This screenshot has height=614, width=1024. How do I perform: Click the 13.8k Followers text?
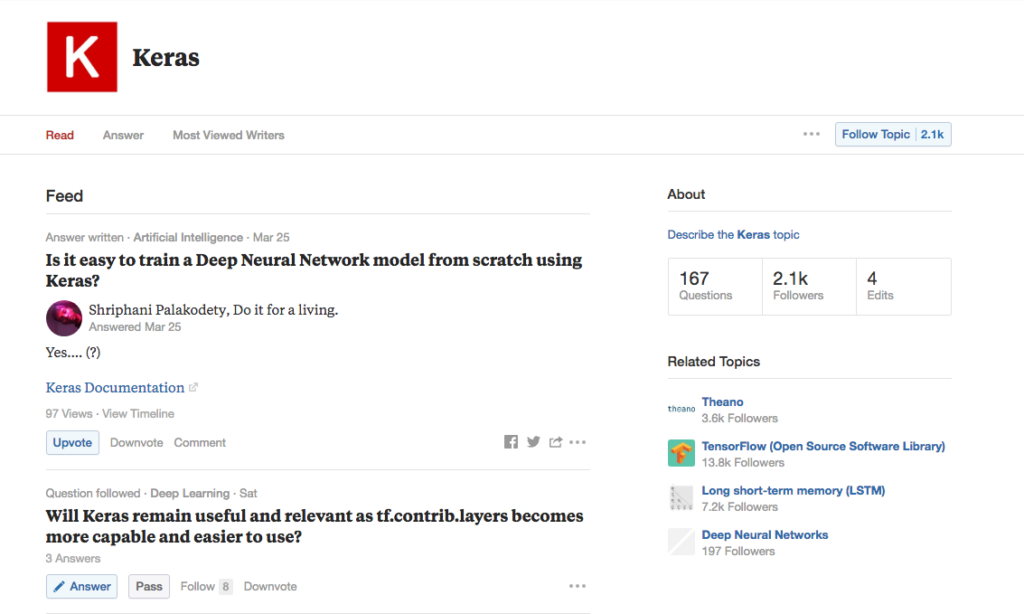(743, 462)
